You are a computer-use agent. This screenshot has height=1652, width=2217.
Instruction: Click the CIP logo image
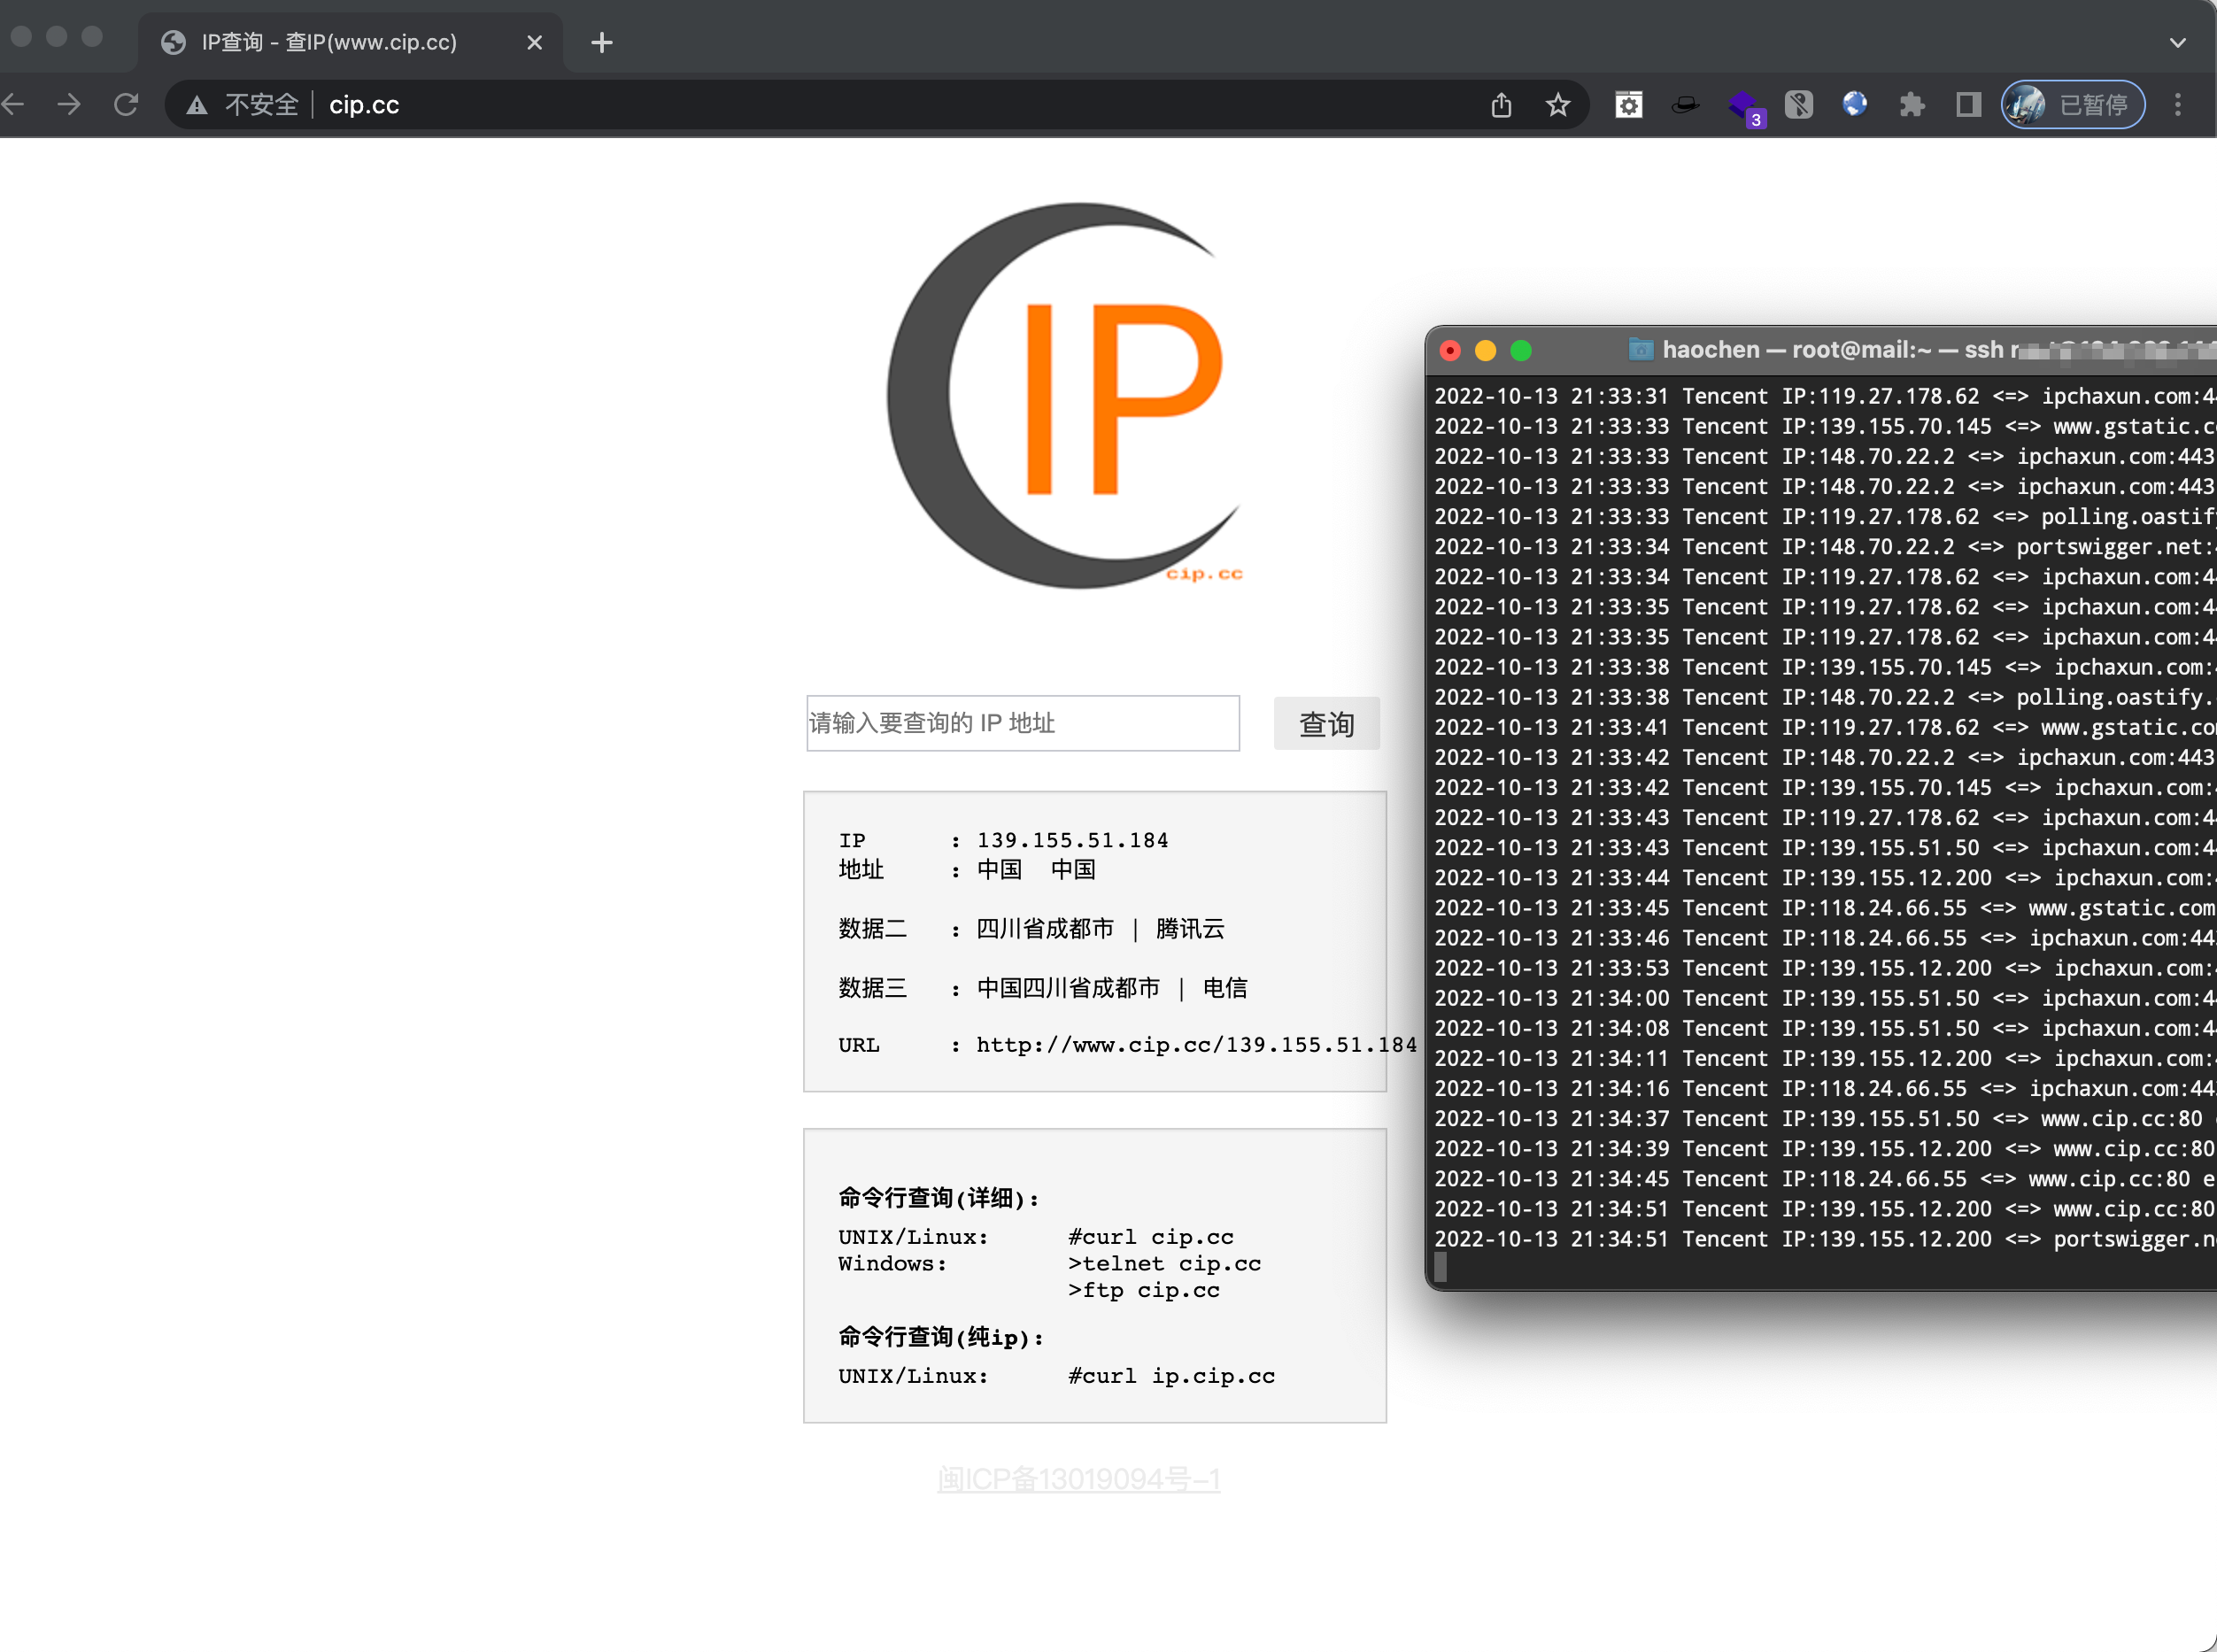pyautogui.click(x=1067, y=395)
